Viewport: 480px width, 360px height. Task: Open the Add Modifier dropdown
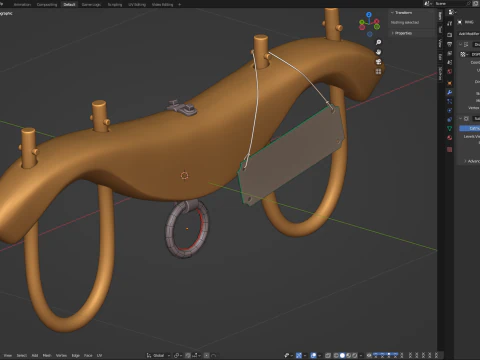pos(469,34)
